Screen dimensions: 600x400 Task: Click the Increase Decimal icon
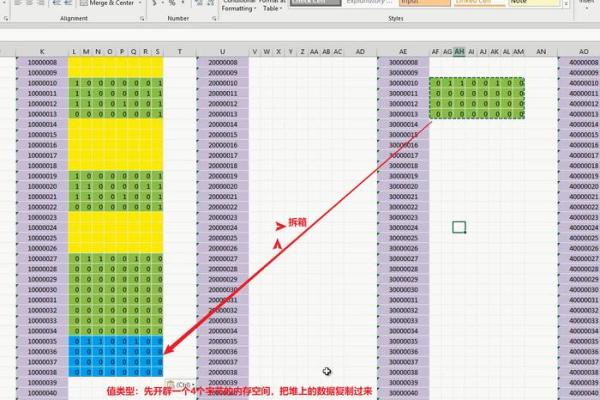click(199, 3)
